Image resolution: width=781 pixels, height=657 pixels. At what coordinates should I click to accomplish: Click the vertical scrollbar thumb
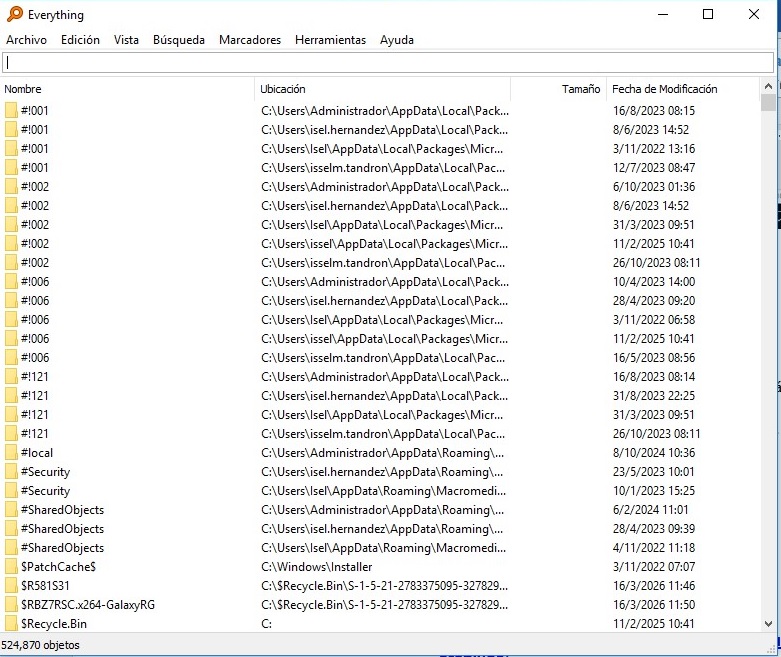[x=768, y=102]
